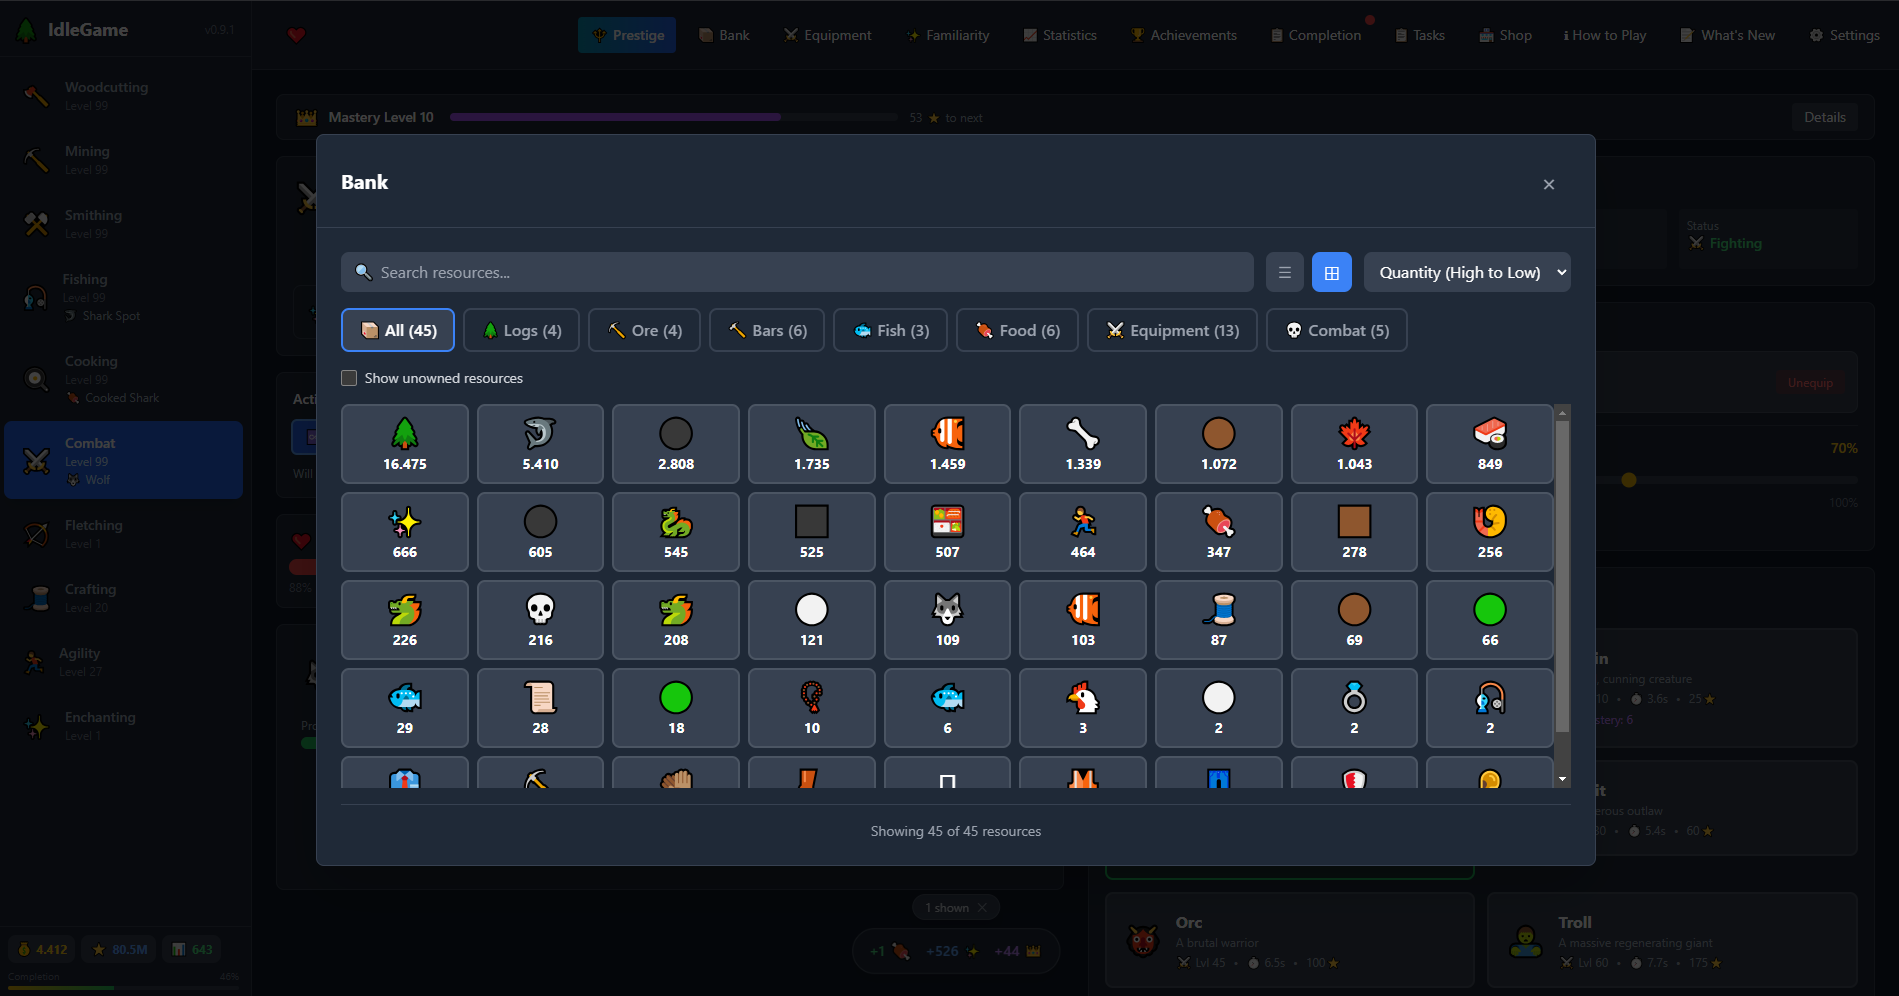This screenshot has height=996, width=1899.
Task: Filter bank by Logs (4)
Action: click(522, 330)
